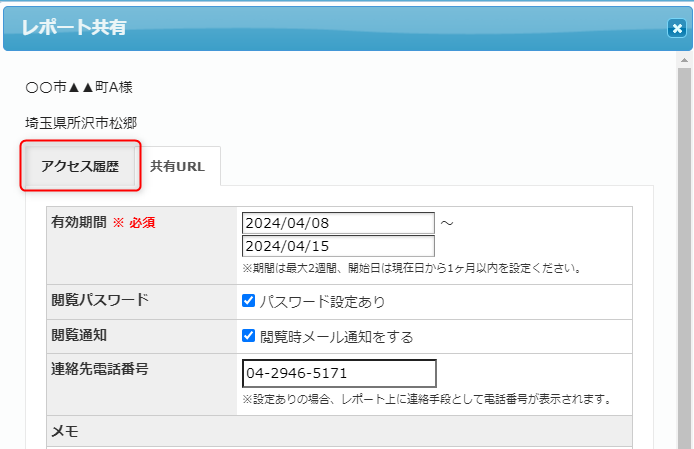Click the メモ section header
The image size is (694, 449).
(x=64, y=431)
